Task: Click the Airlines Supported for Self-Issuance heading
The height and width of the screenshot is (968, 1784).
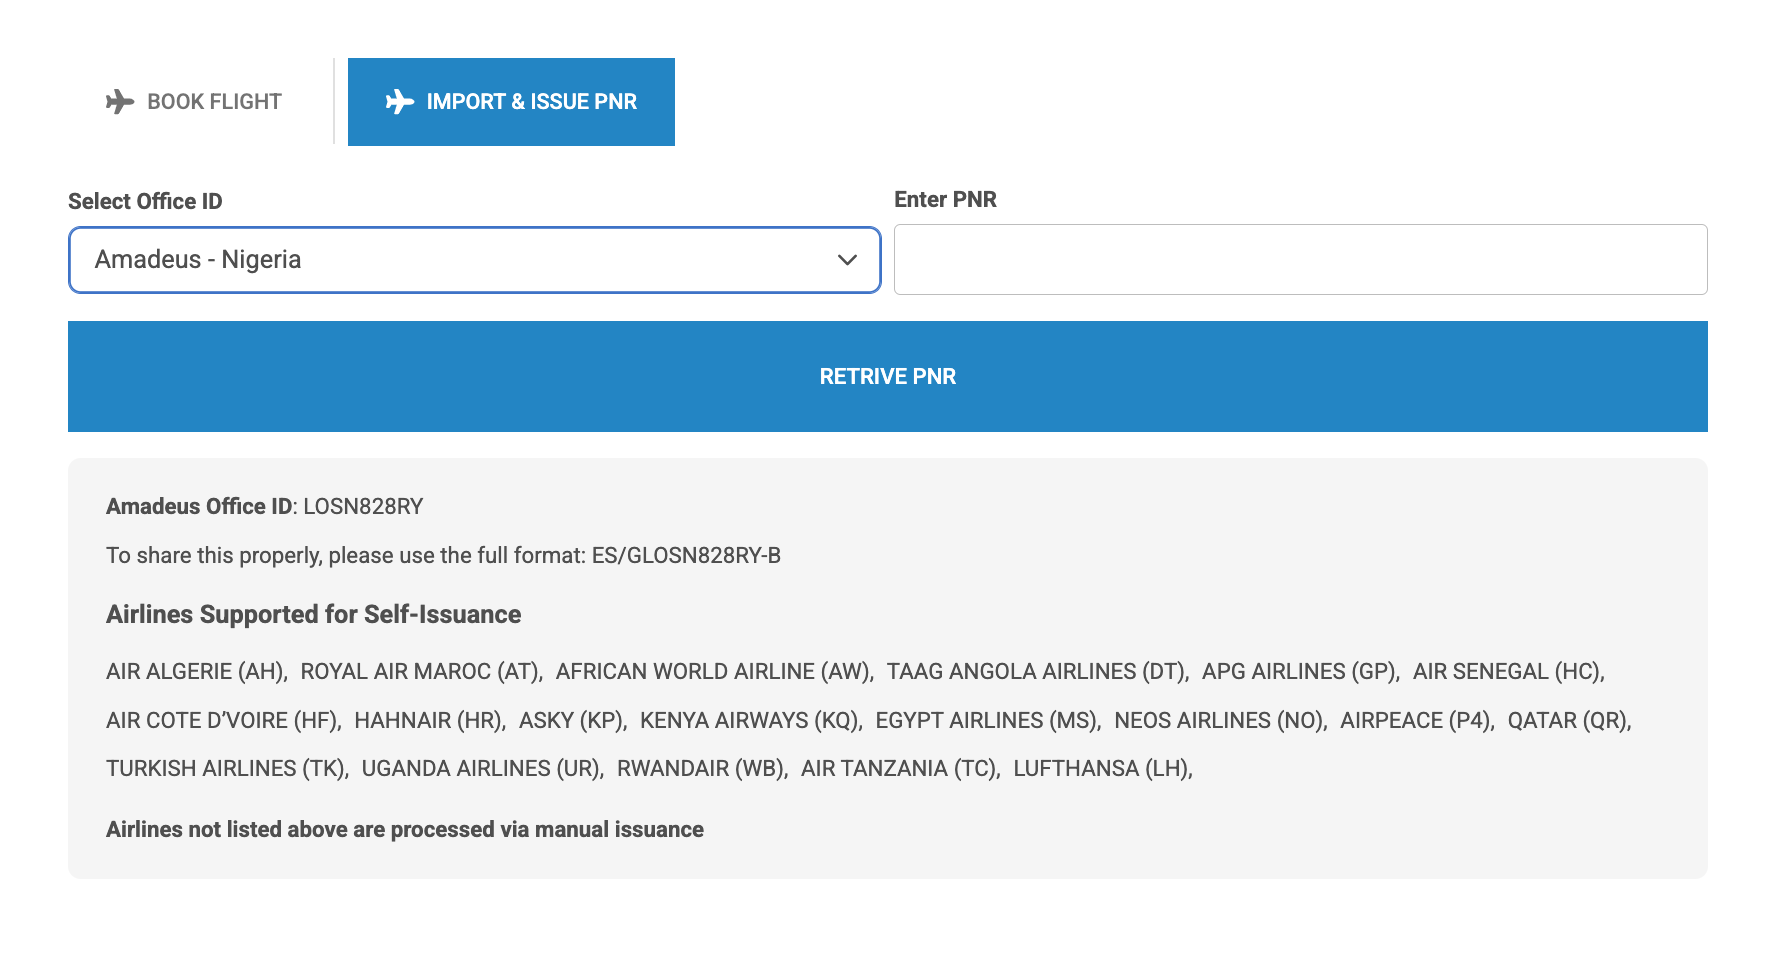Action: pos(313,614)
